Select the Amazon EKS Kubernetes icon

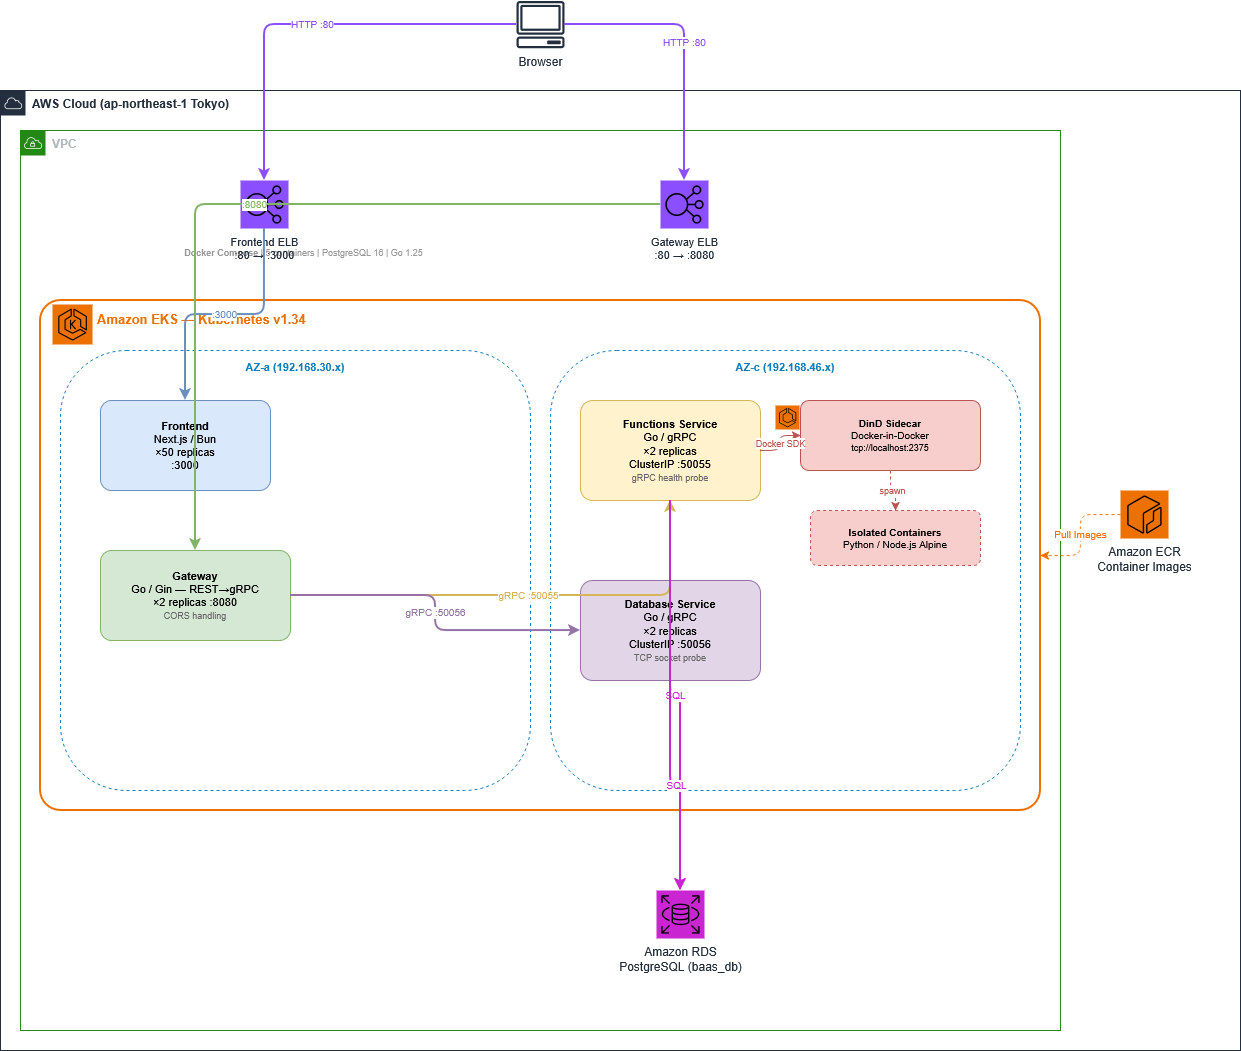[72, 325]
